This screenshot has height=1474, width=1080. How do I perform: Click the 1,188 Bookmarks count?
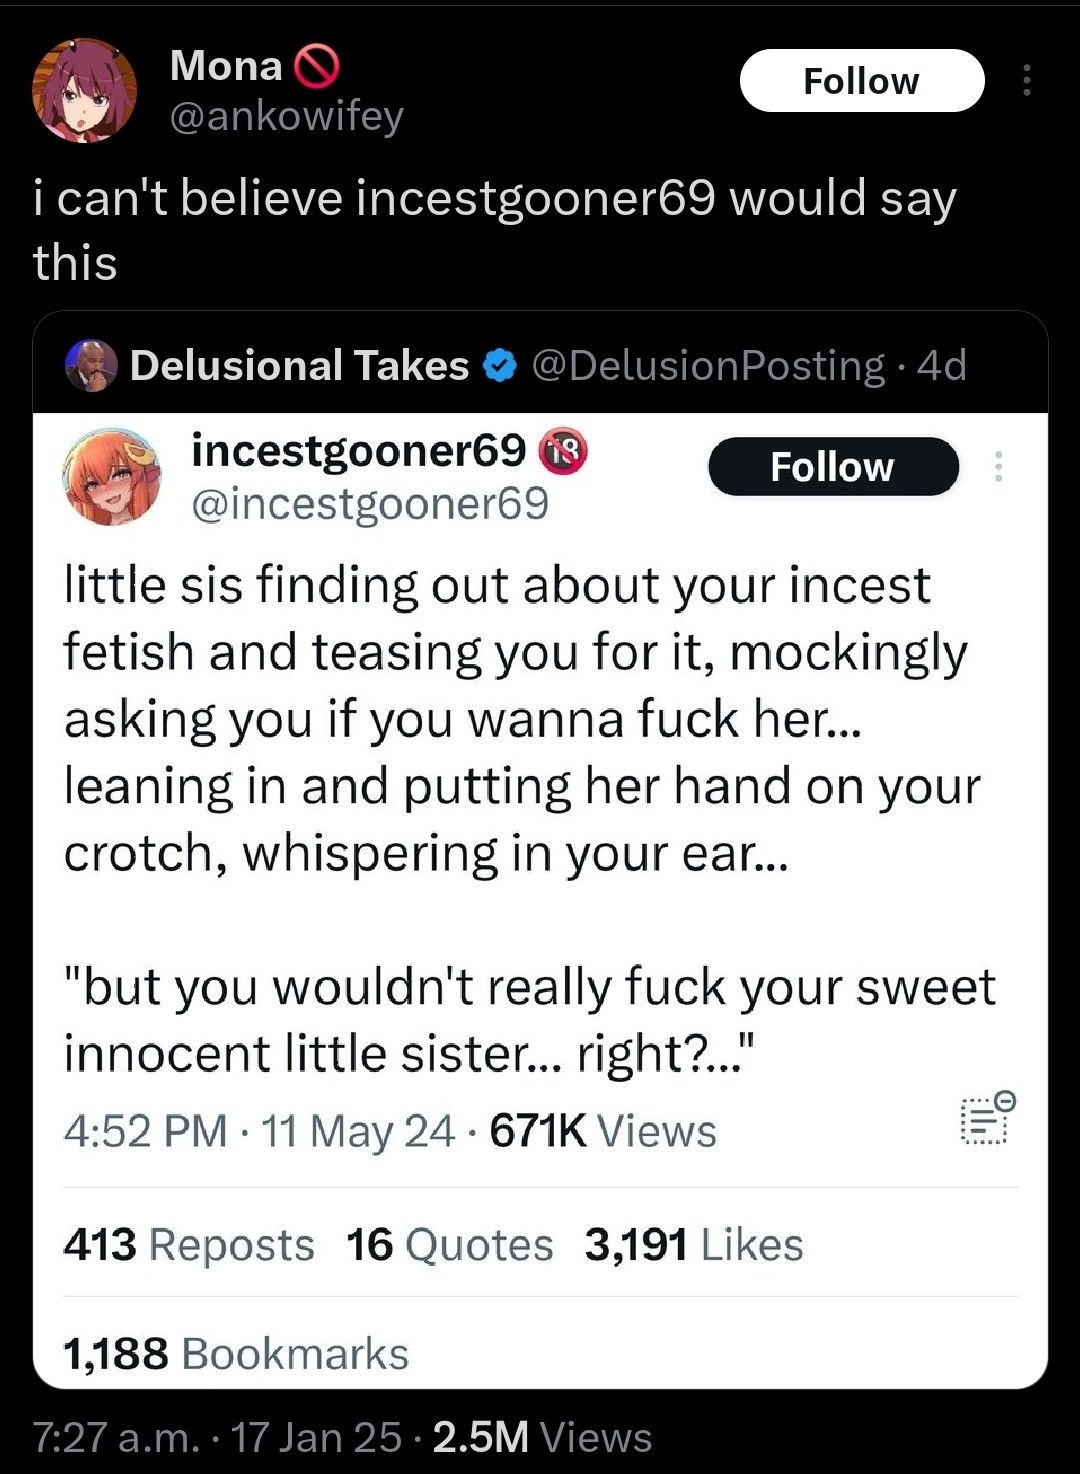click(236, 1354)
